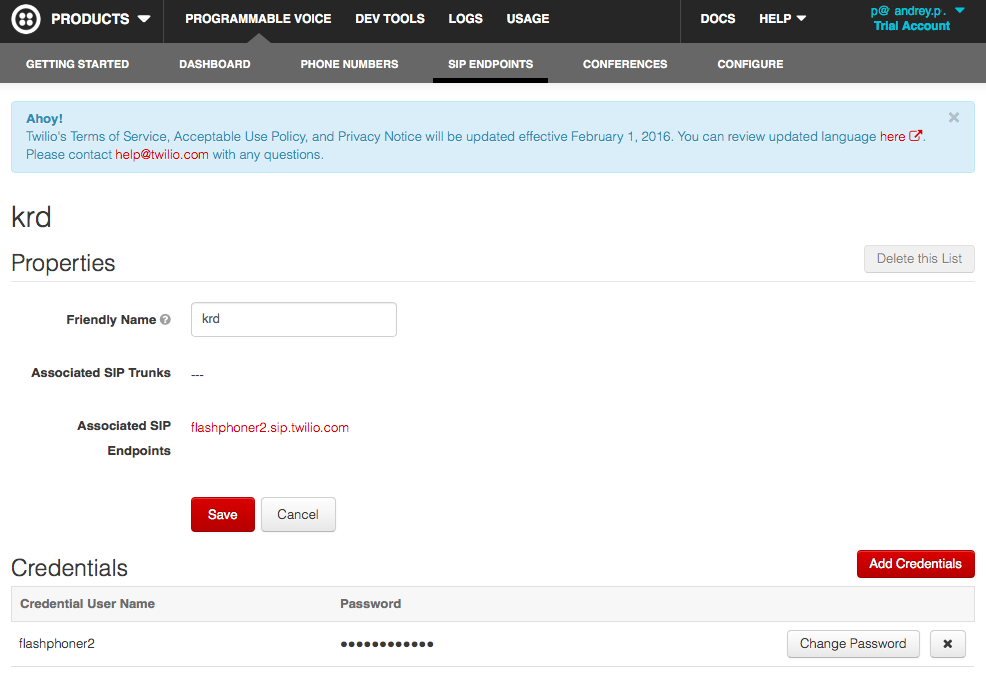Click the krd list title heading
Screen dimensions: 986x675
(x=31, y=217)
